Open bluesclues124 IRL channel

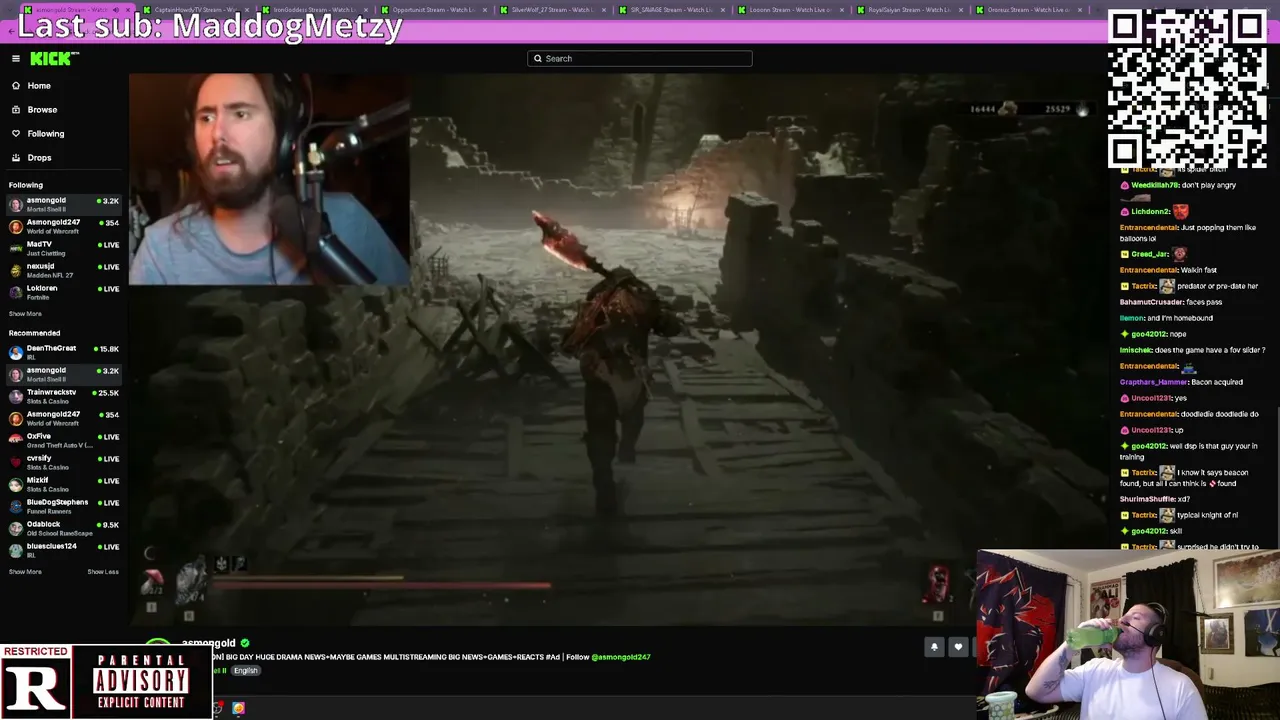click(64, 549)
